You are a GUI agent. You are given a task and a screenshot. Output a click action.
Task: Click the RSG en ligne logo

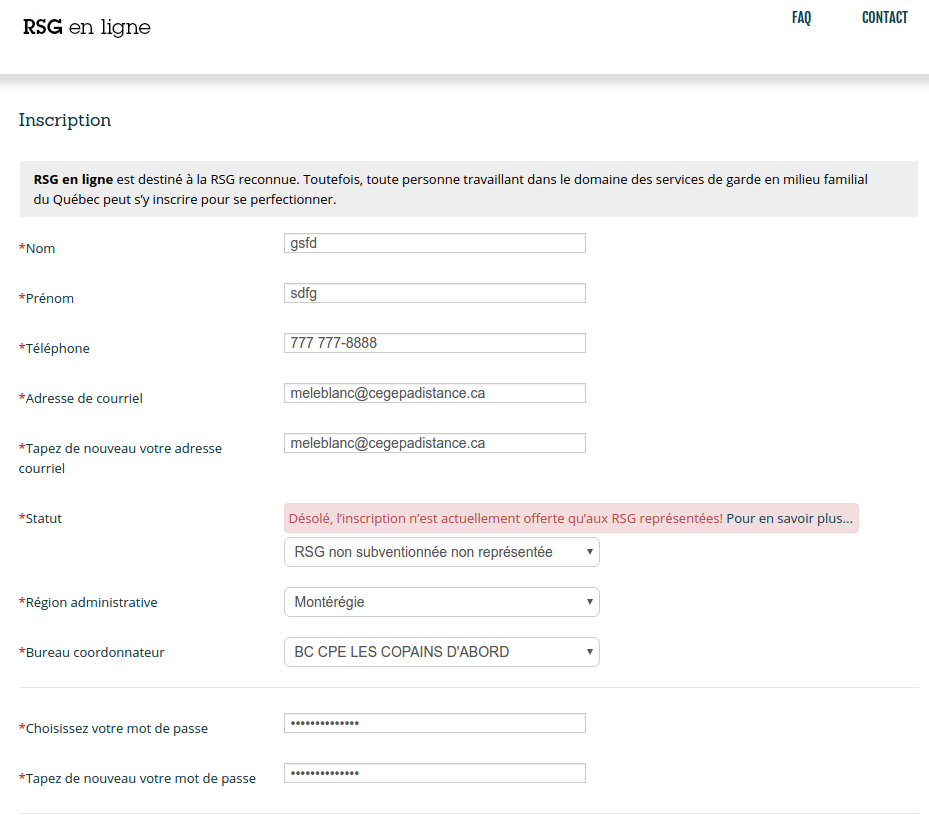[86, 27]
